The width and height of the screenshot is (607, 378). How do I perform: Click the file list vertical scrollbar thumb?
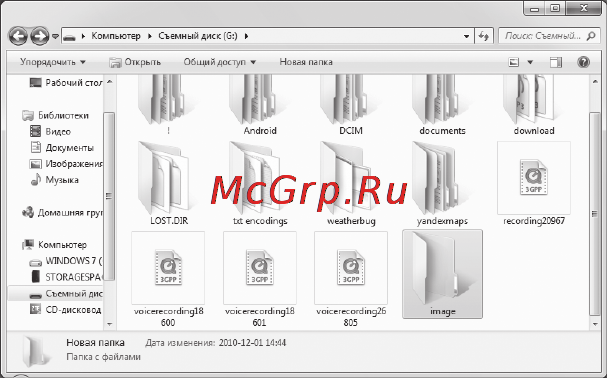pyautogui.click(x=595, y=213)
